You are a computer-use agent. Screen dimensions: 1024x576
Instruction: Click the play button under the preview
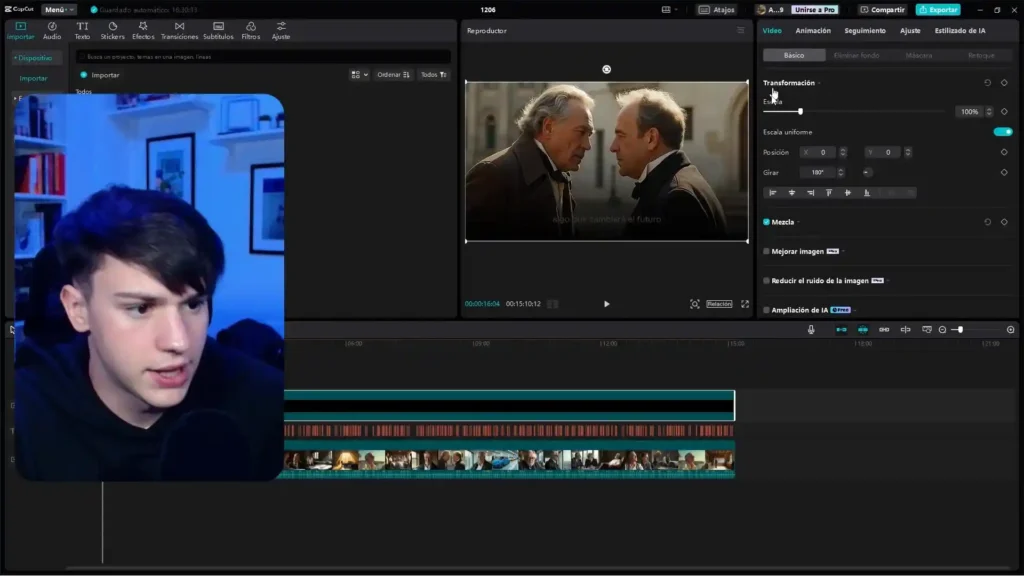click(606, 302)
